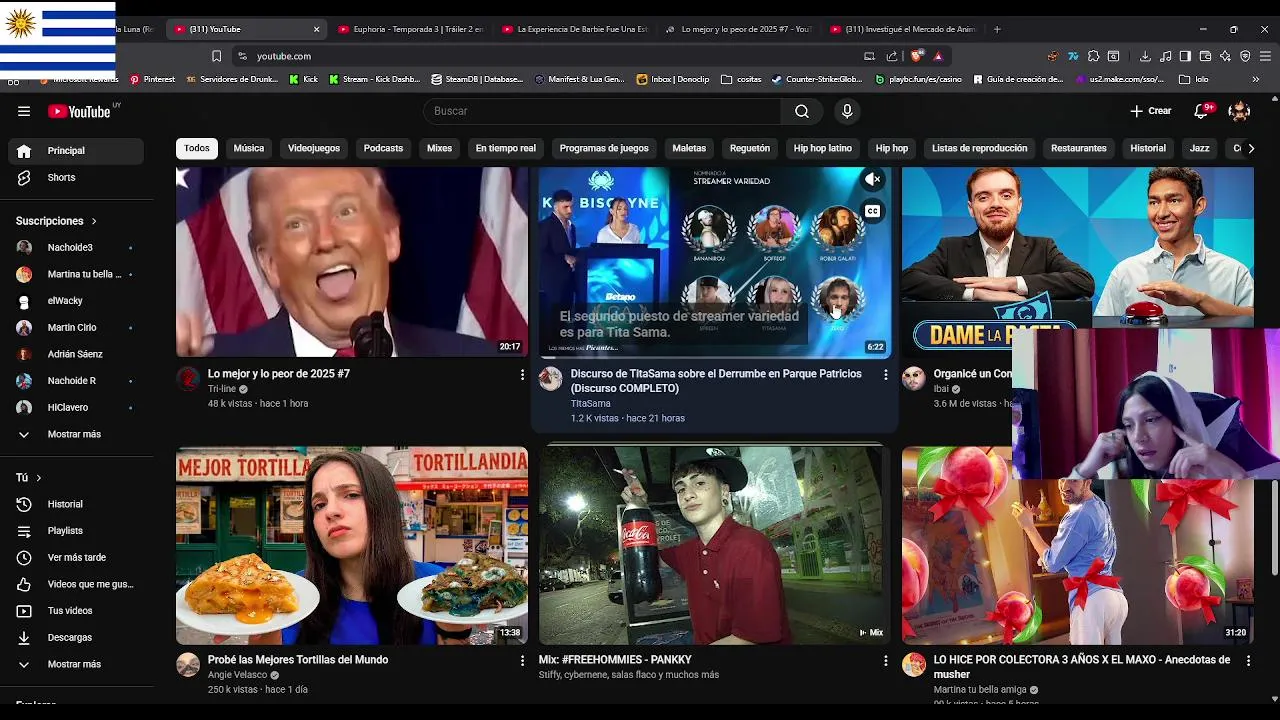Click the Buscar search field
The width and height of the screenshot is (1280, 720).
(x=603, y=111)
